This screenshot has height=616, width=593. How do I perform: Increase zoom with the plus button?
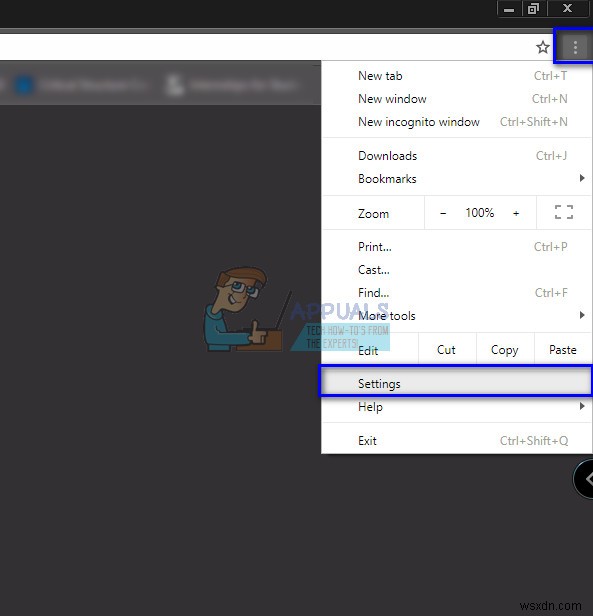516,213
